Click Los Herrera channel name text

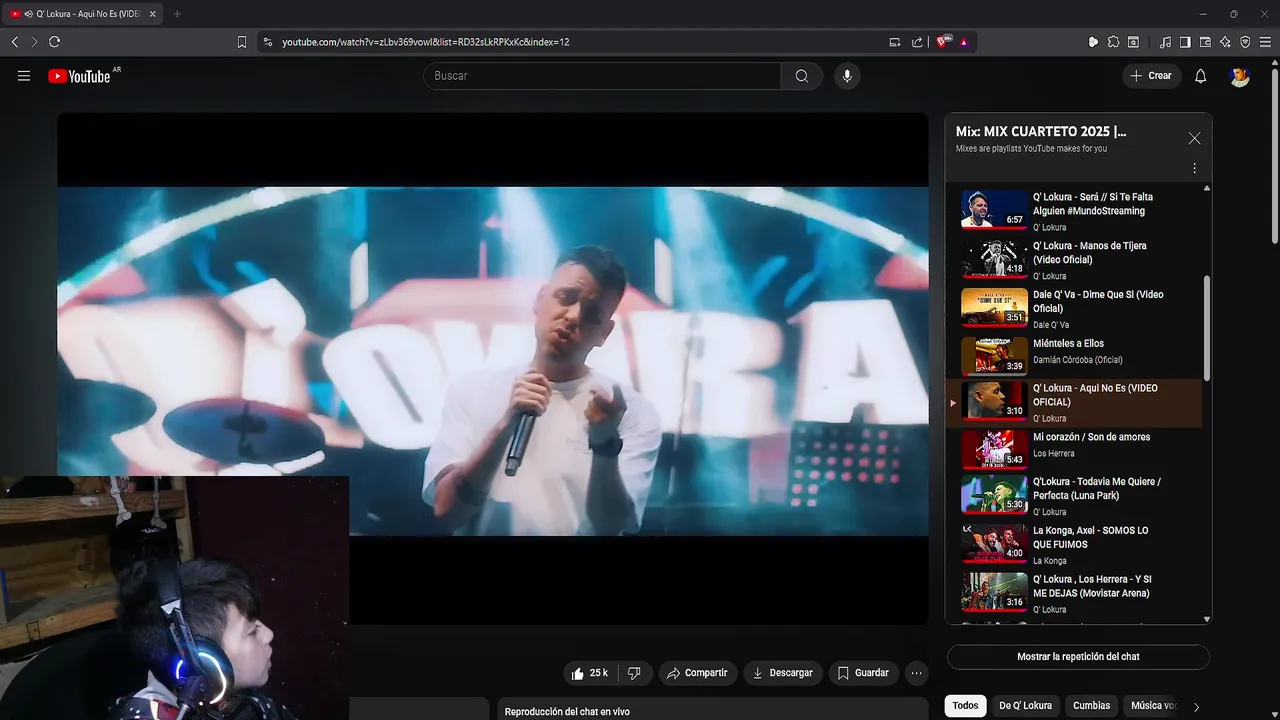pos(1054,454)
